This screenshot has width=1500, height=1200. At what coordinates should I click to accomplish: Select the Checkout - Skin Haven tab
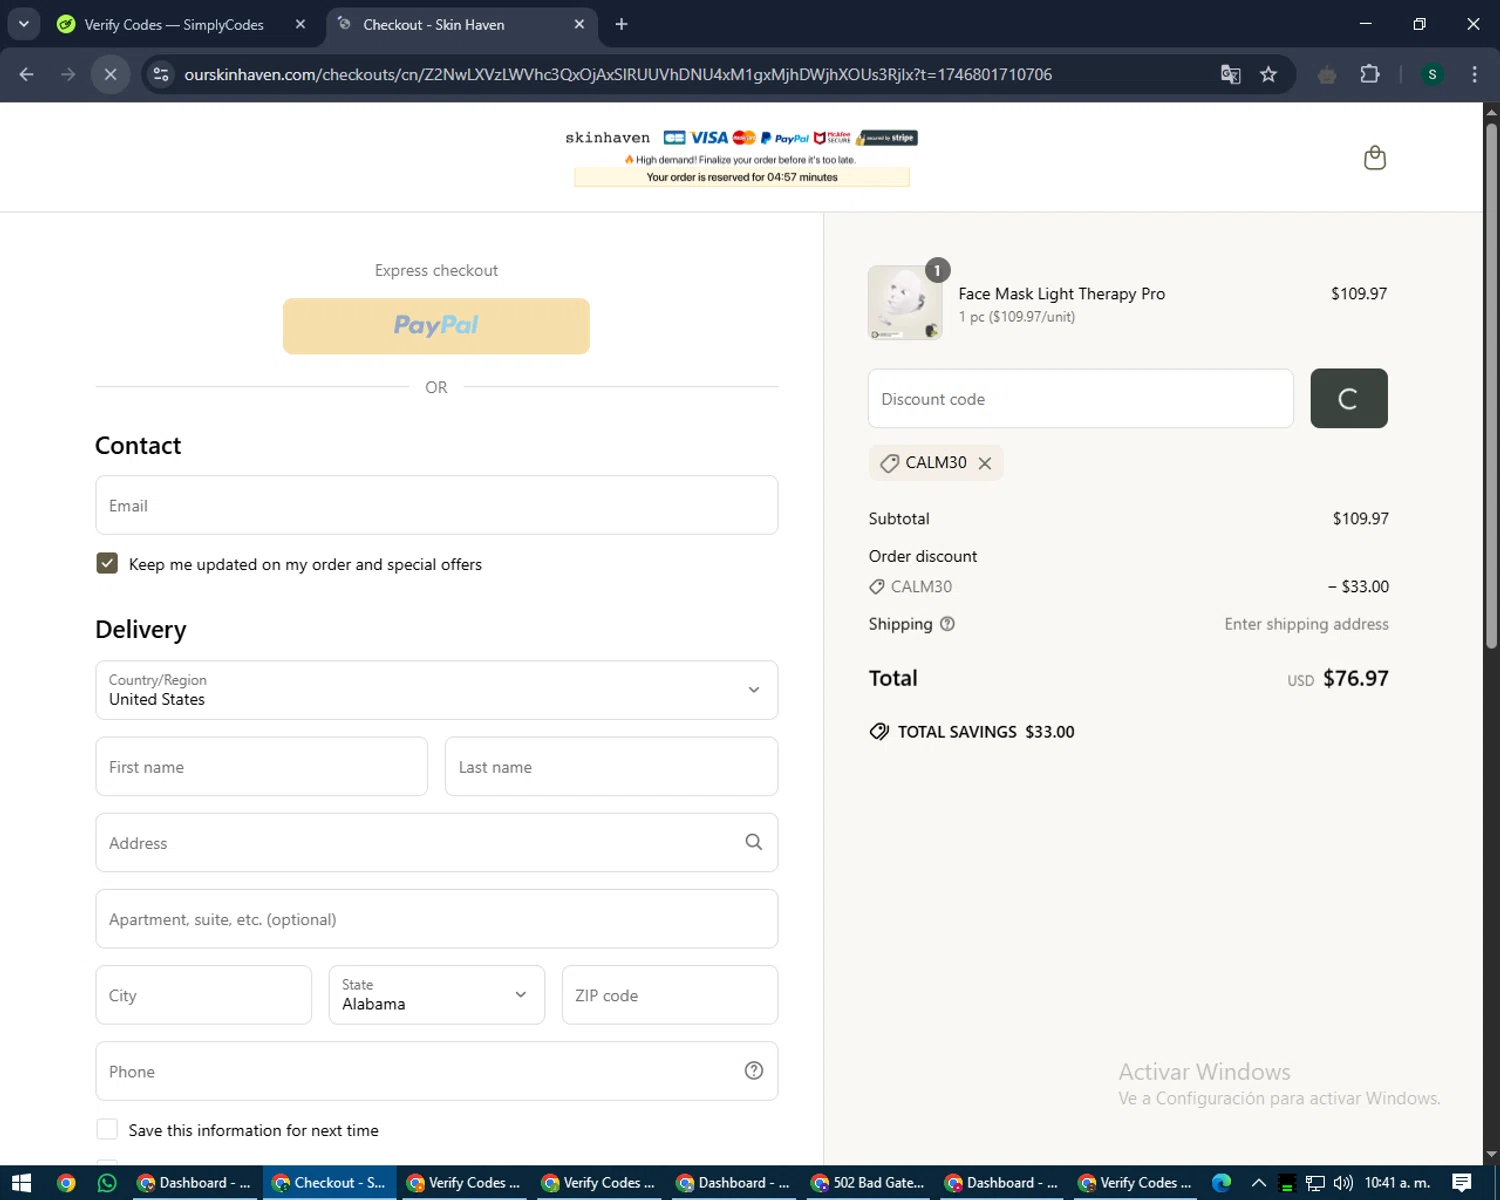click(x=434, y=24)
